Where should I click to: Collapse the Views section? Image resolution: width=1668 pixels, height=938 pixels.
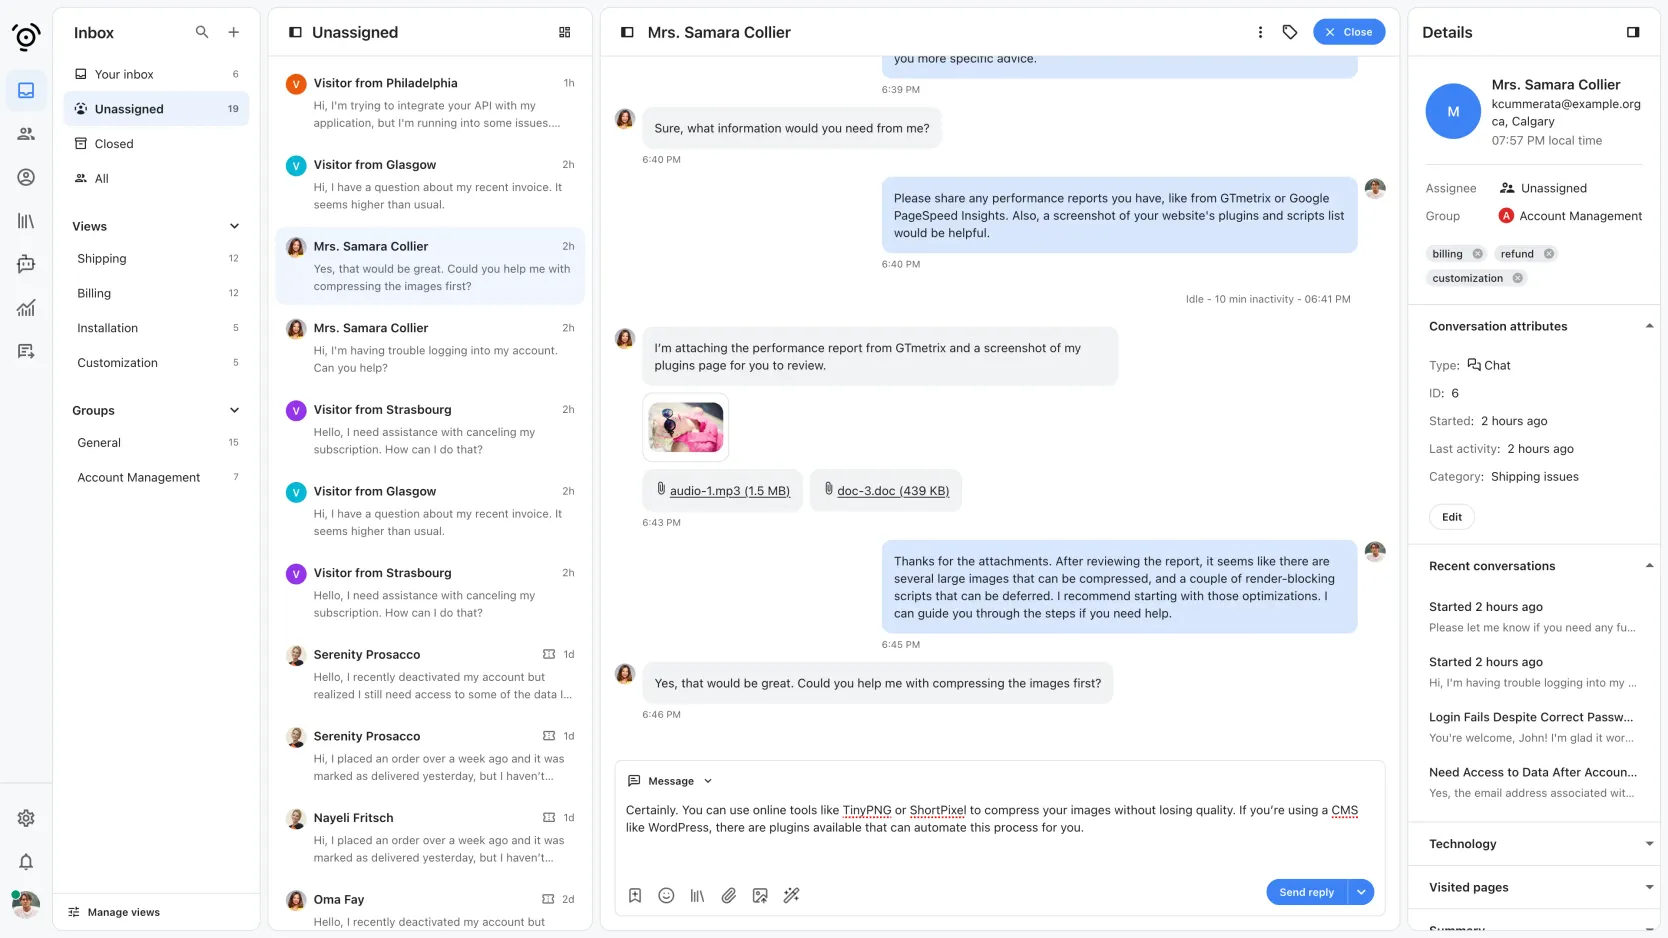[x=234, y=226]
